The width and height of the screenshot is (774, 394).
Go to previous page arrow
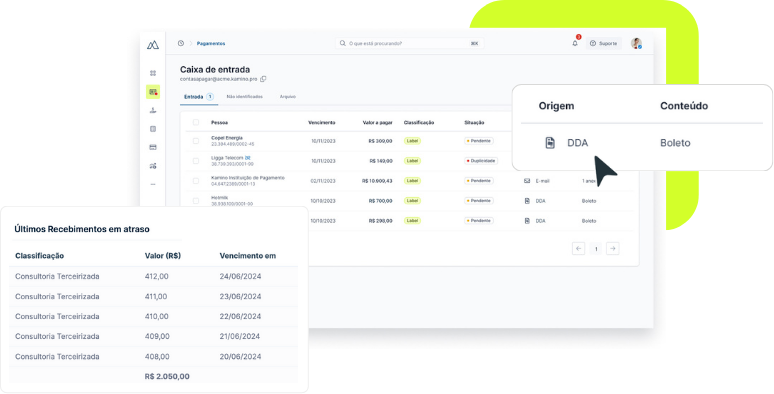click(x=579, y=248)
